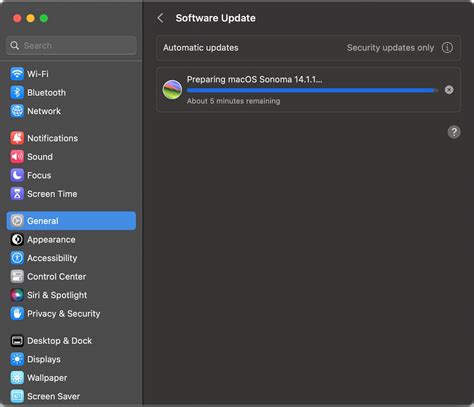The width and height of the screenshot is (474, 407).
Task: Minimize window with yellow button
Action: 31,18
